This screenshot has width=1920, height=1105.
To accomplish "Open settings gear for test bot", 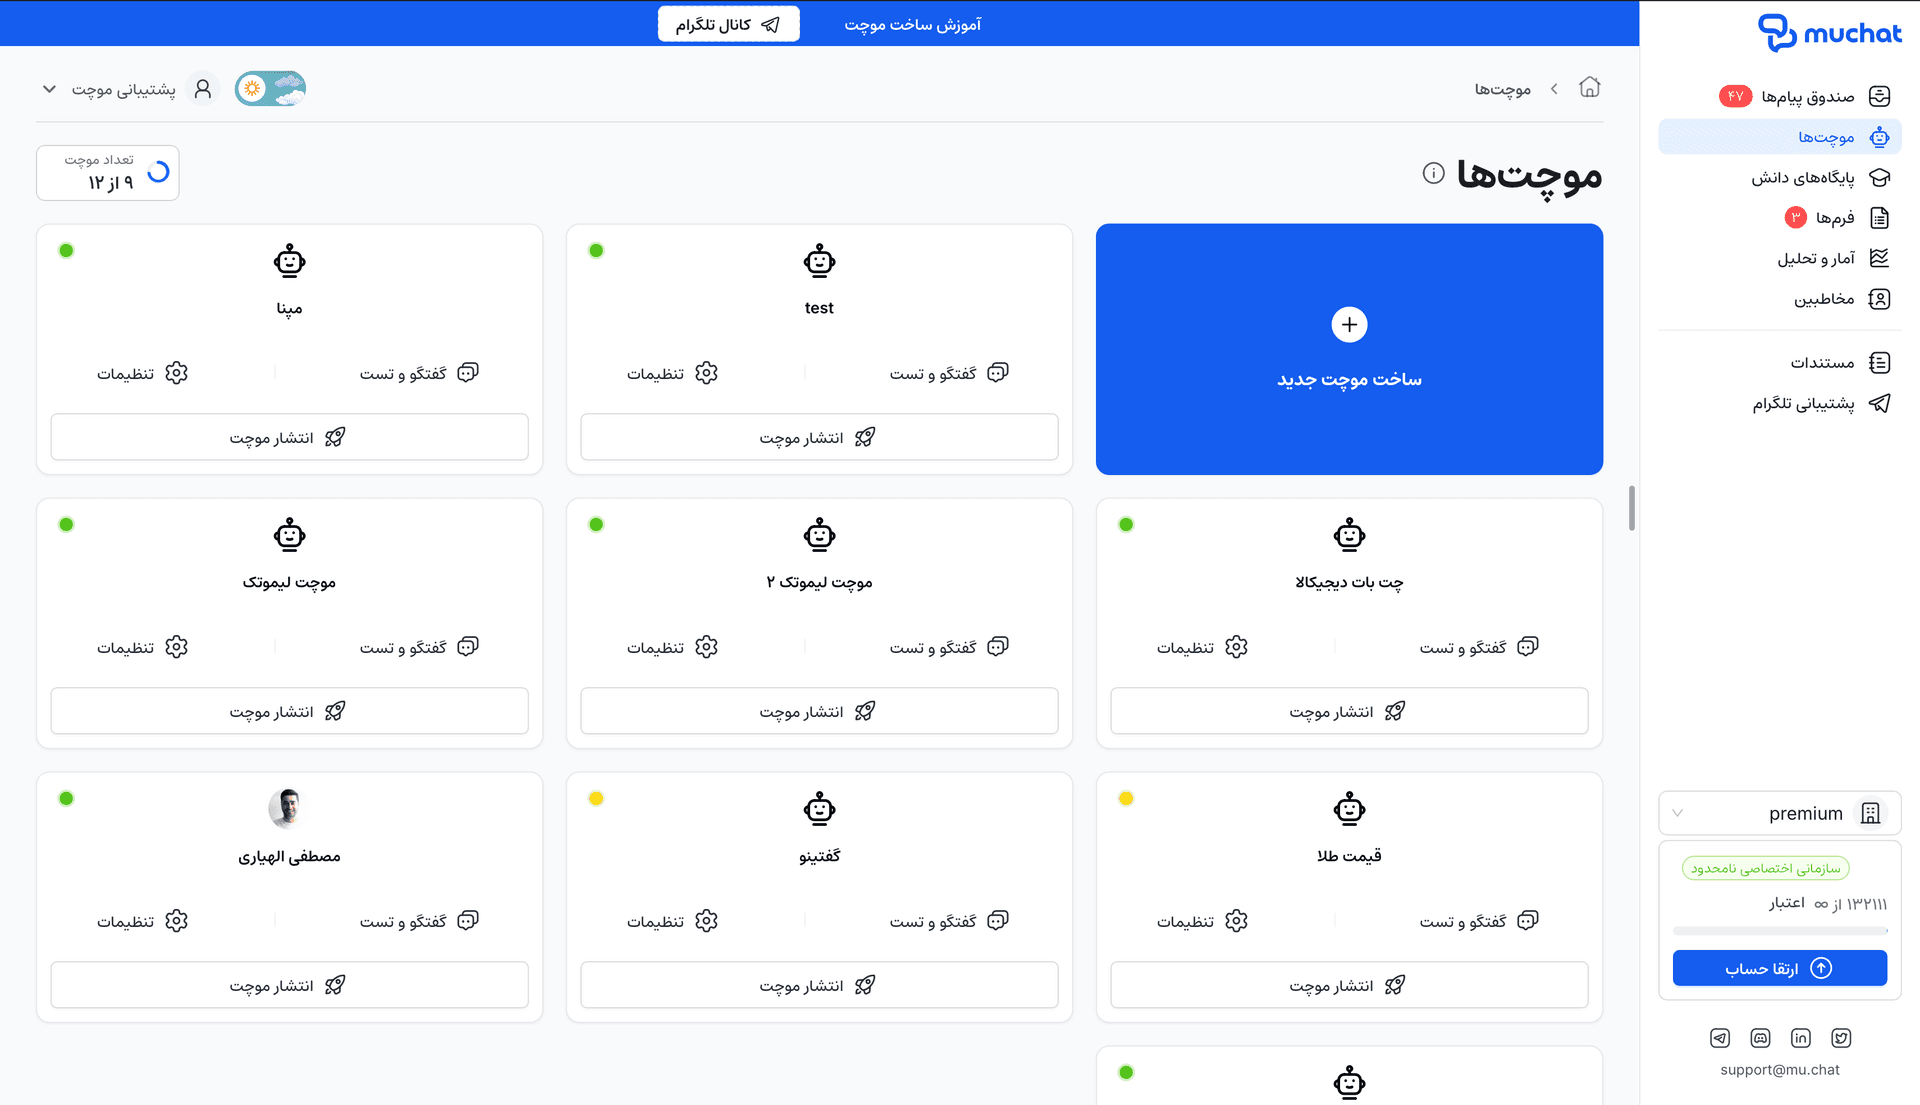I will (x=706, y=373).
